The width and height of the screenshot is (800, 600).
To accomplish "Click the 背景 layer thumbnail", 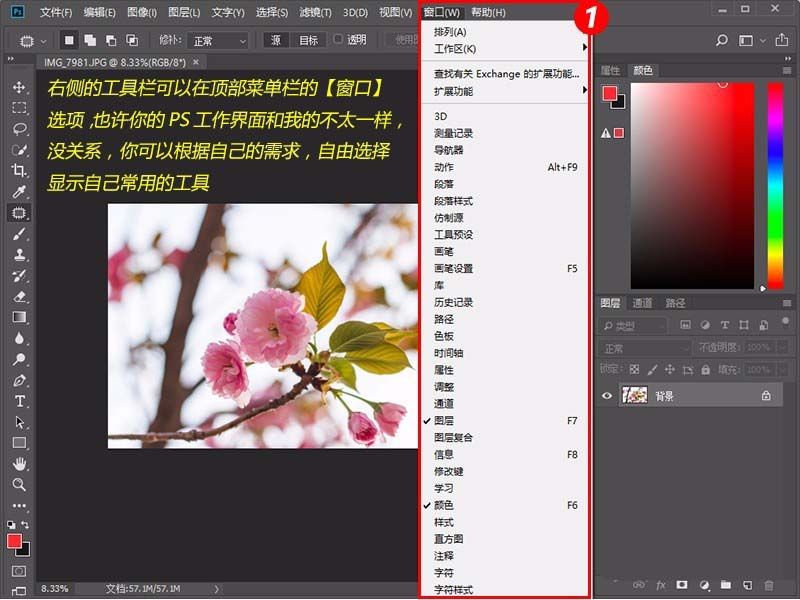I will [x=636, y=395].
